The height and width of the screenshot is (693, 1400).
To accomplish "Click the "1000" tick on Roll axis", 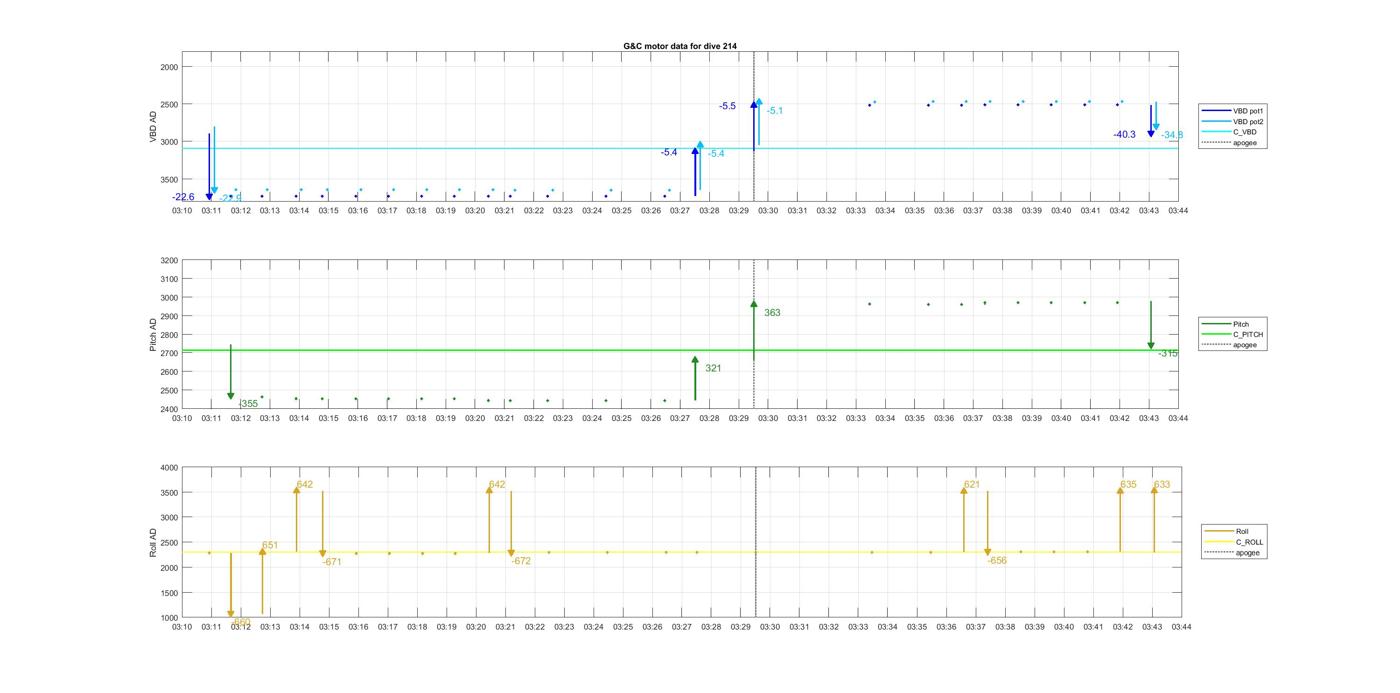I will (x=169, y=618).
